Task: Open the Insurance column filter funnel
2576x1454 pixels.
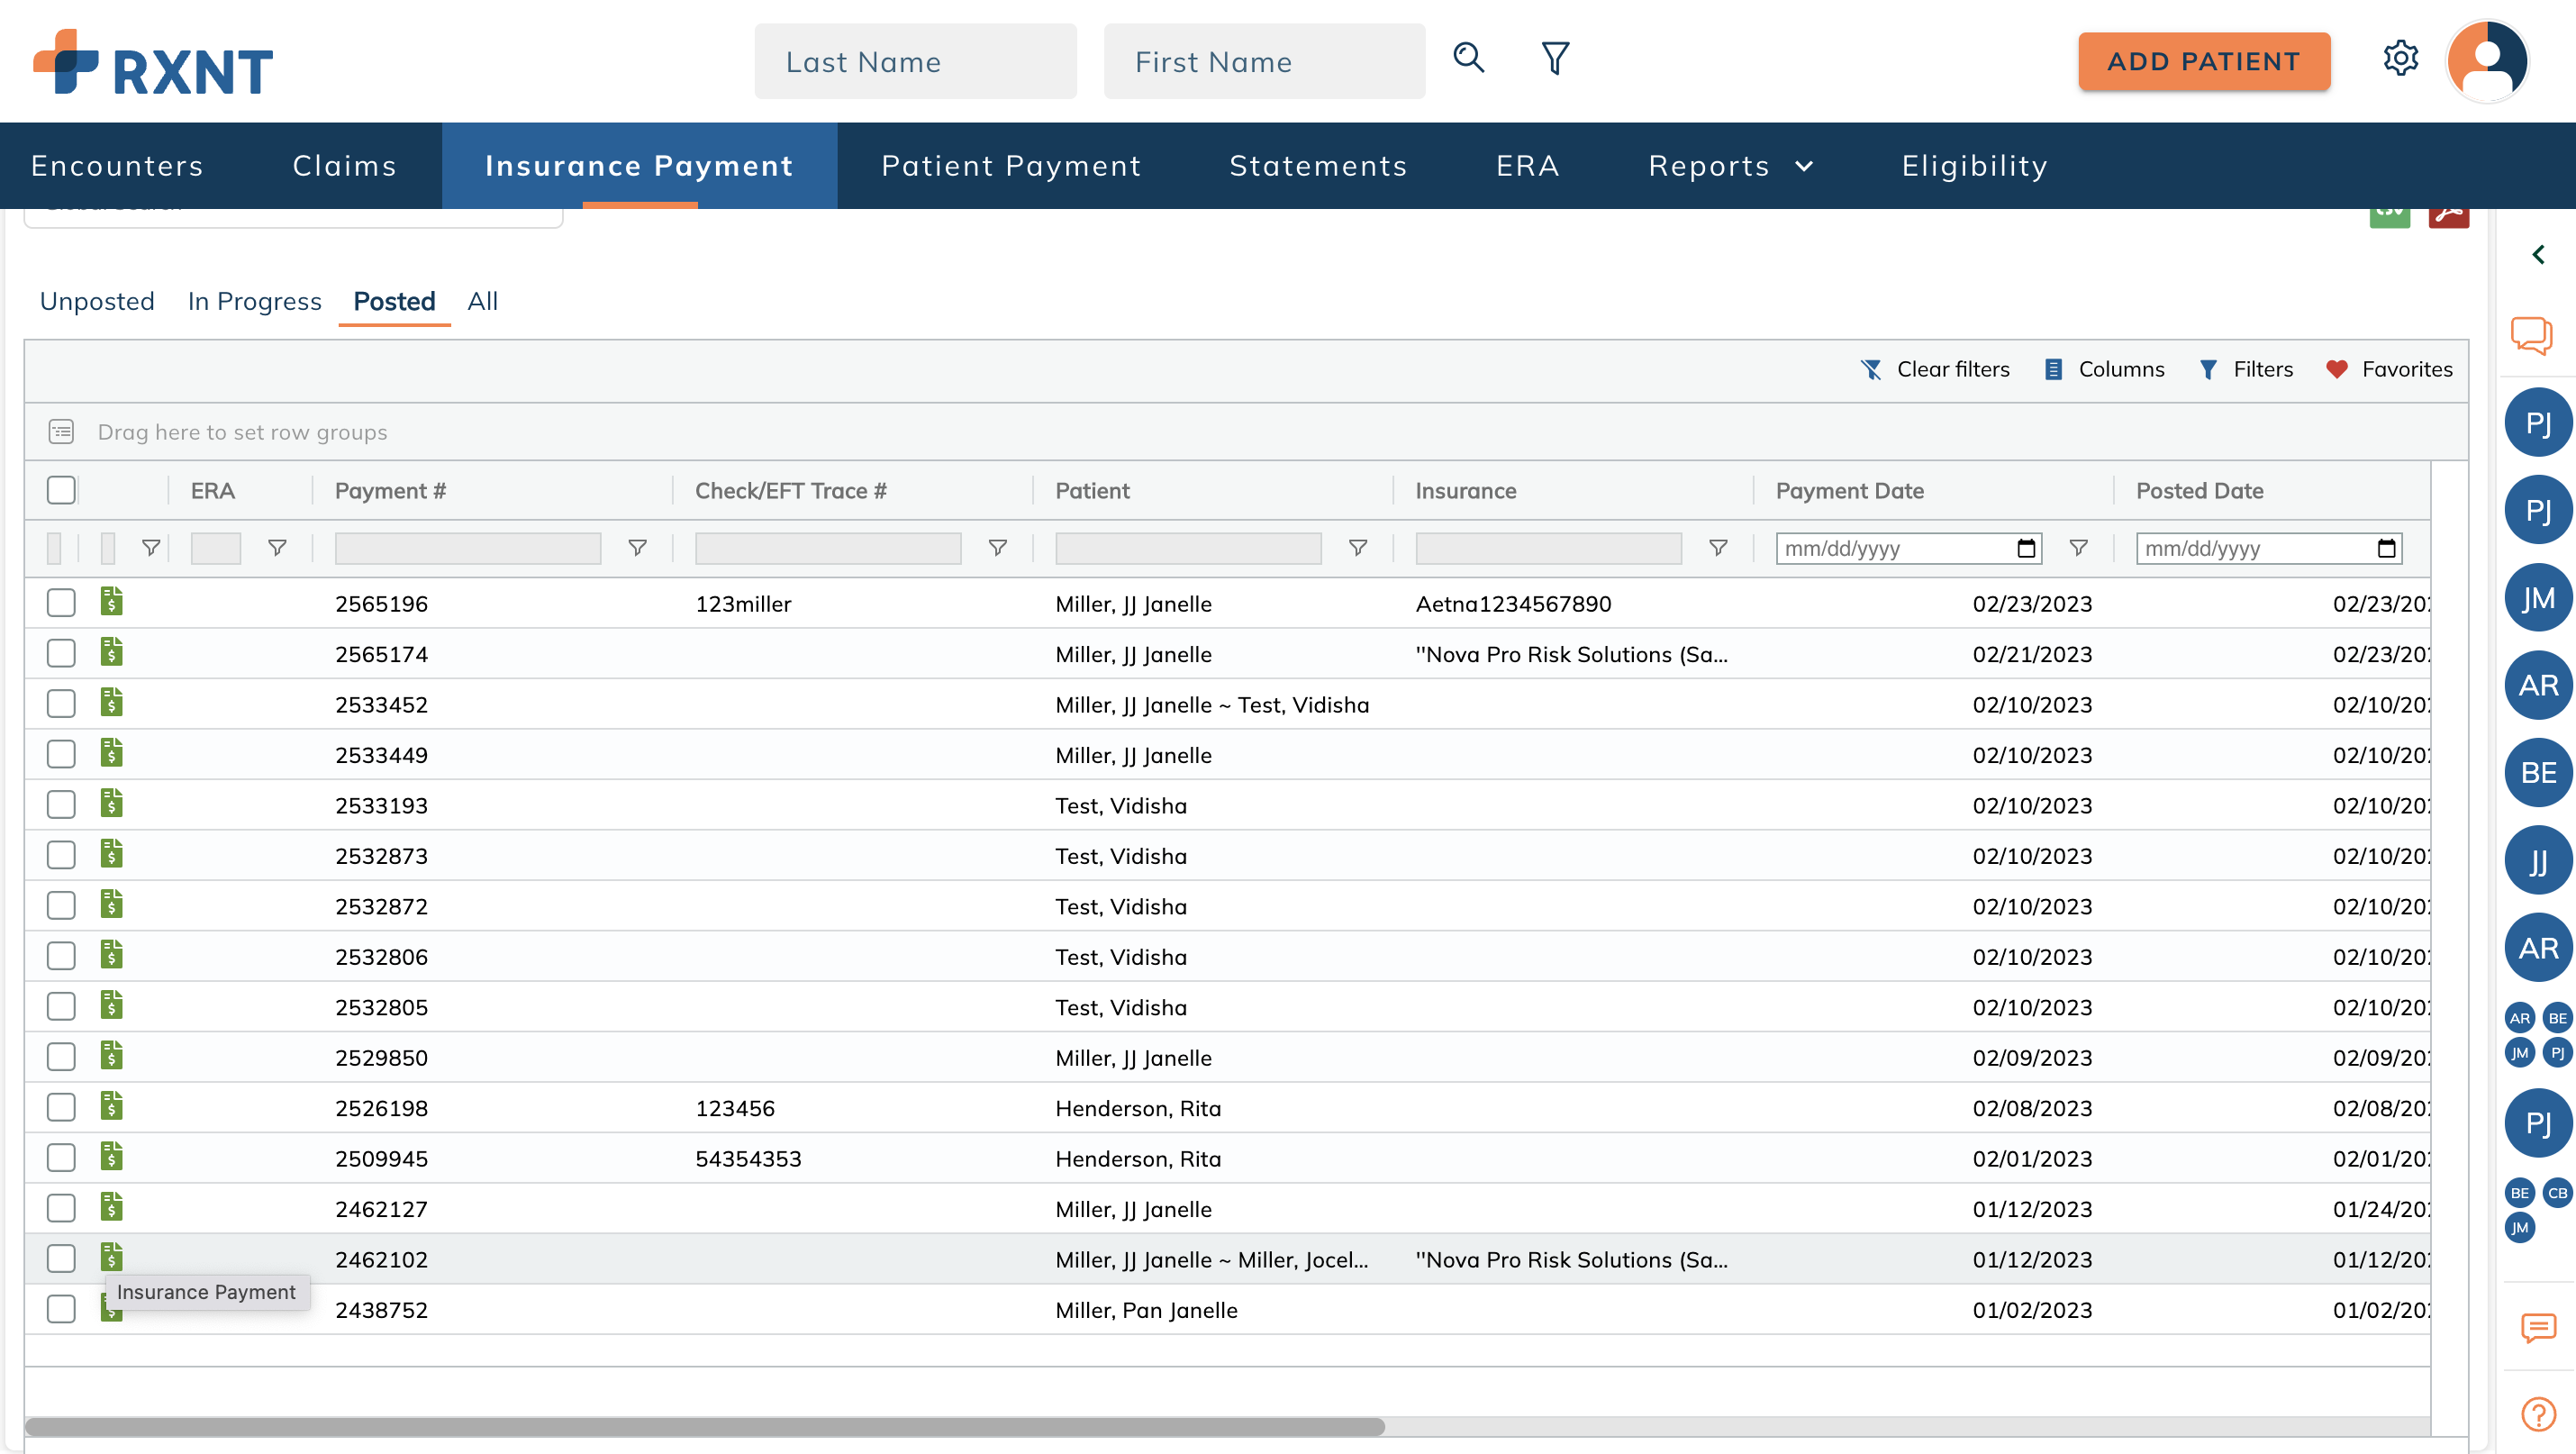Action: coord(1717,548)
